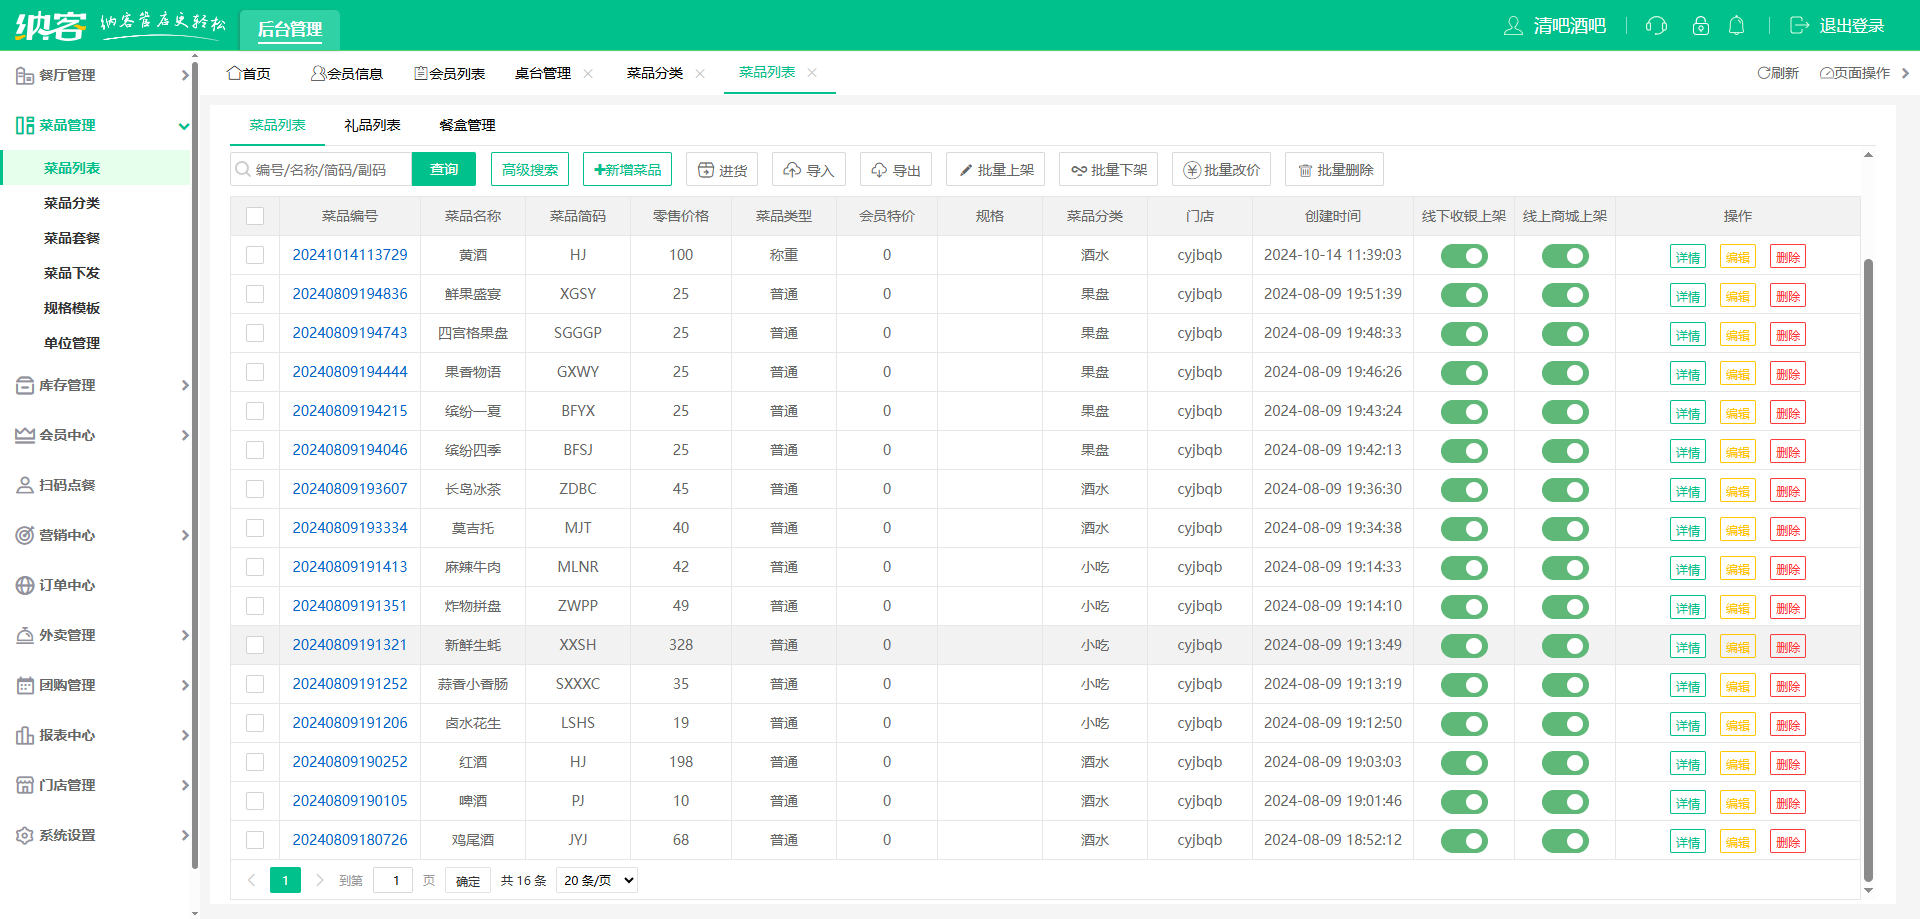This screenshot has width=1920, height=919.
Task: Click the 查询 search button
Action: (x=443, y=169)
